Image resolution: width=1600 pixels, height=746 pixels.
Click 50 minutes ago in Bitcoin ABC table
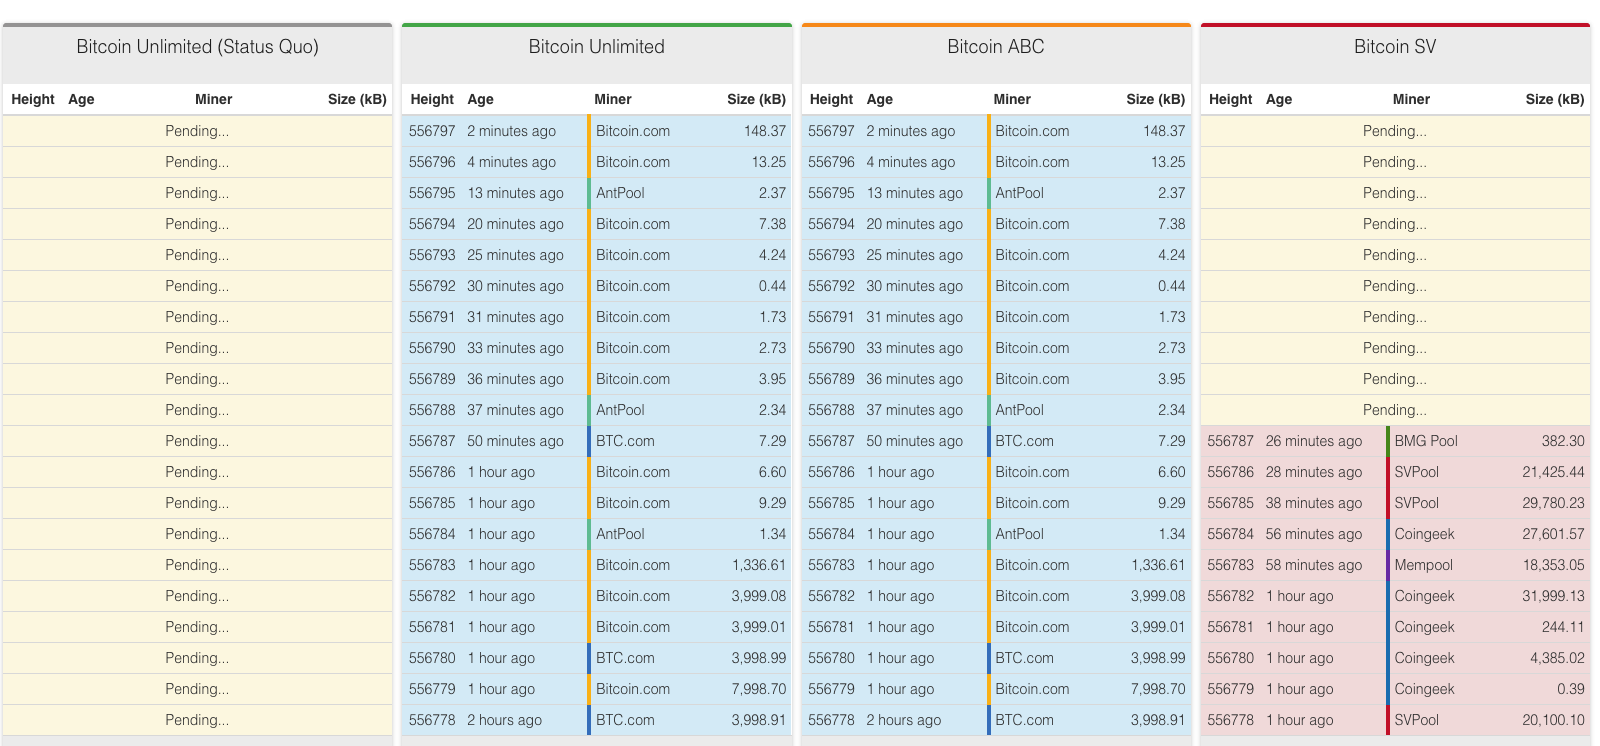pyautogui.click(x=914, y=441)
